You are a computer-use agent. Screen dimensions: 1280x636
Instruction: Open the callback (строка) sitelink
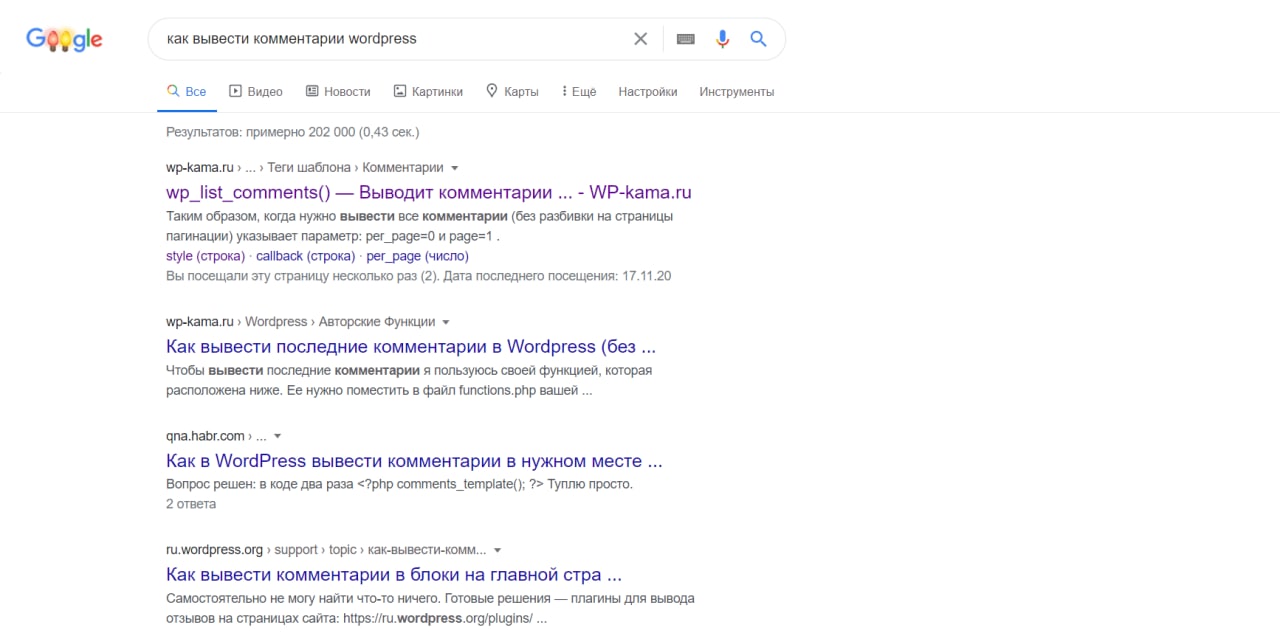(305, 256)
